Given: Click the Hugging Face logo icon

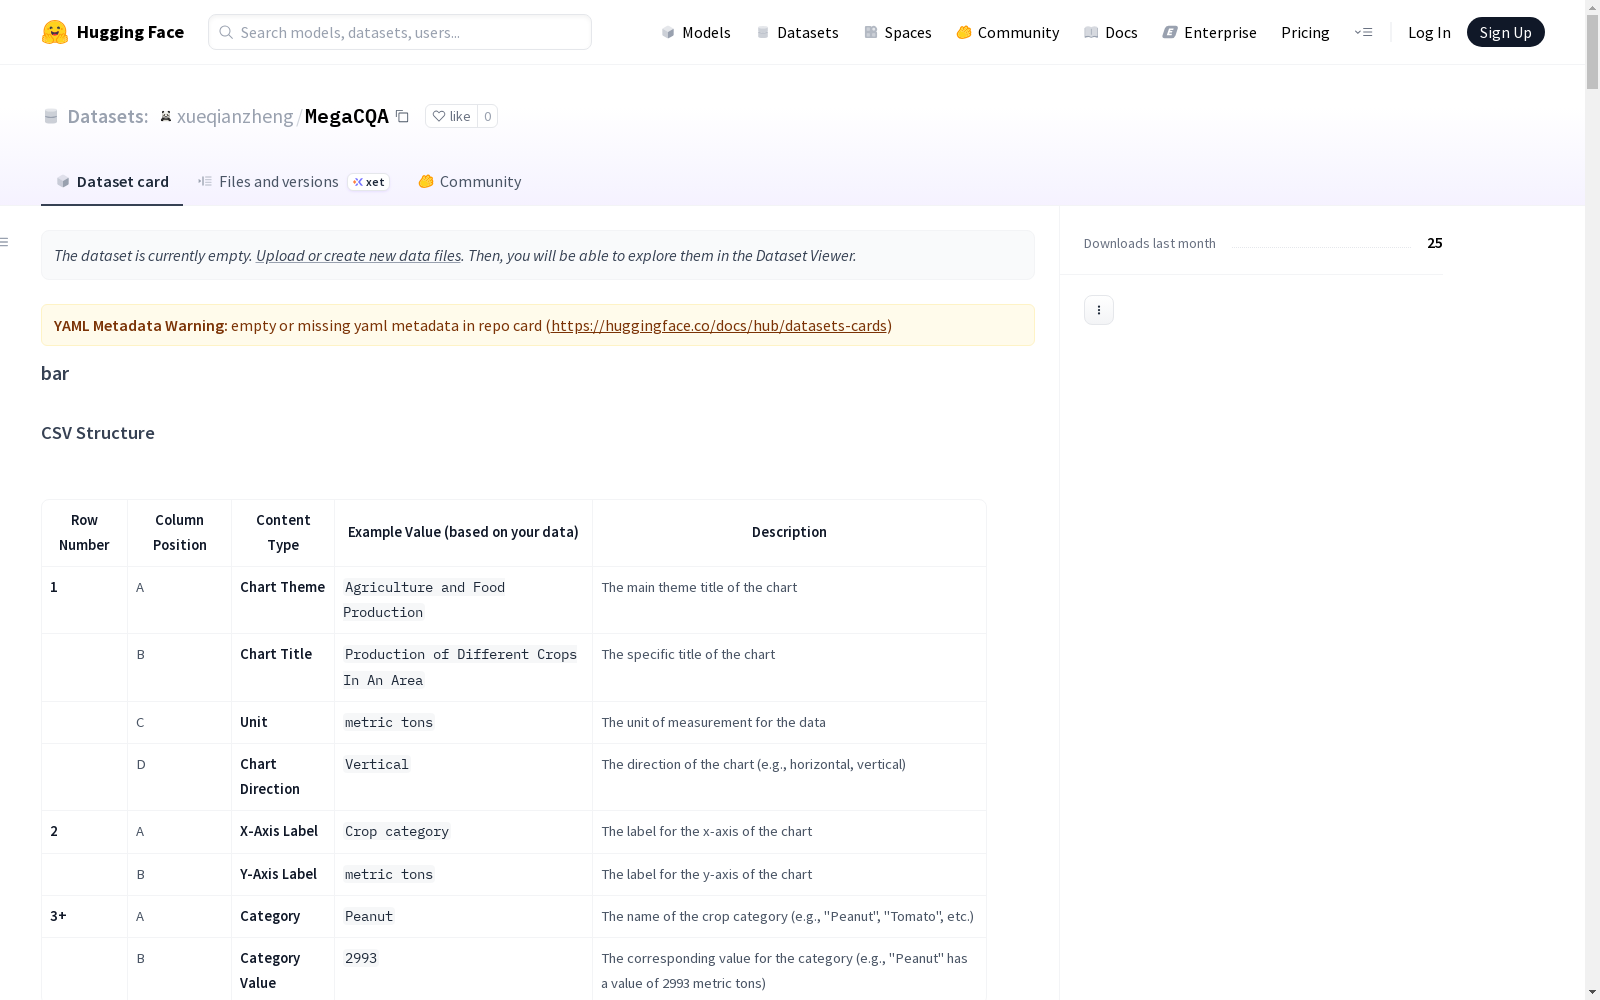Looking at the screenshot, I should tap(55, 32).
